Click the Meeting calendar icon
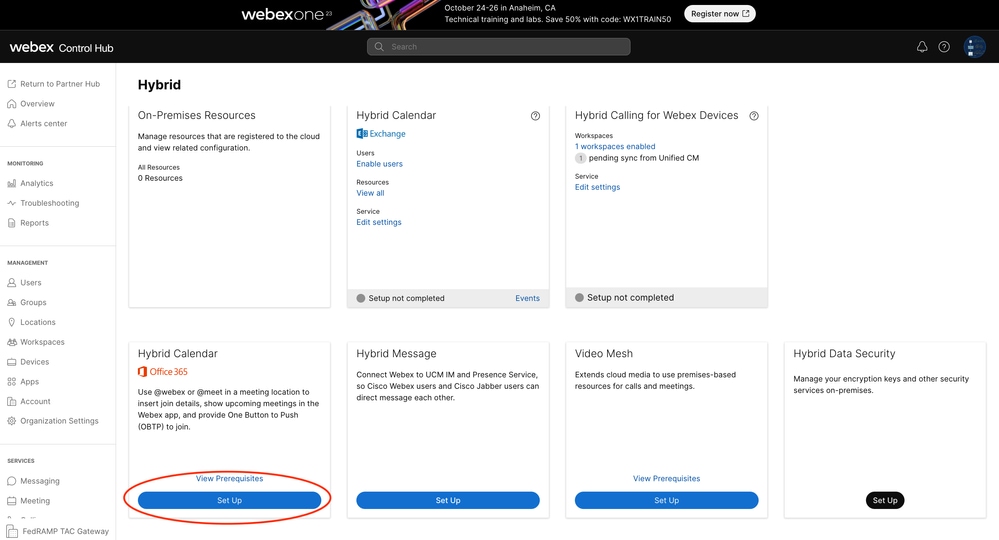 click(11, 501)
